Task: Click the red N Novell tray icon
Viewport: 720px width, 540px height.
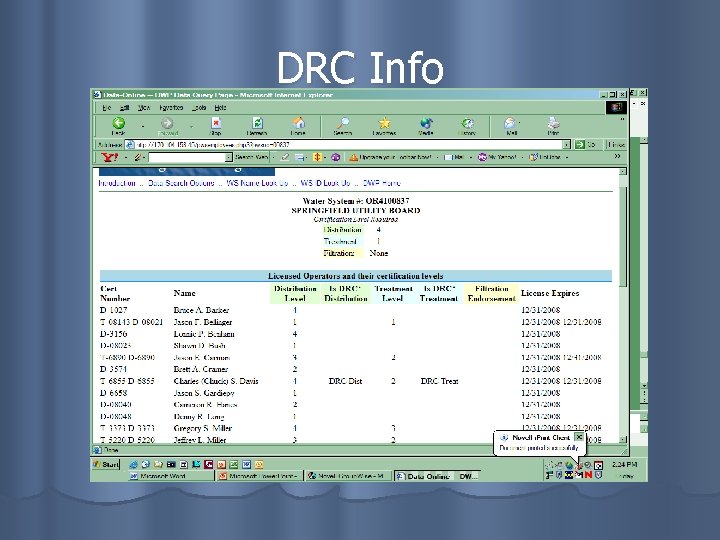Action: [588, 475]
